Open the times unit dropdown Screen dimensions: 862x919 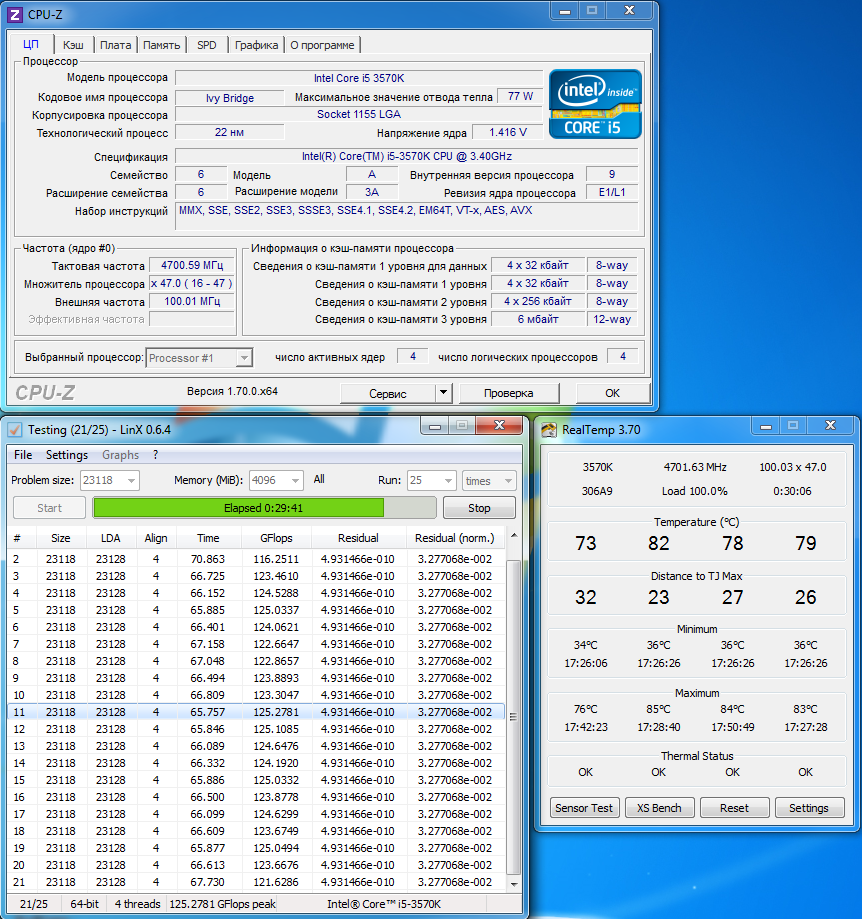click(508, 481)
